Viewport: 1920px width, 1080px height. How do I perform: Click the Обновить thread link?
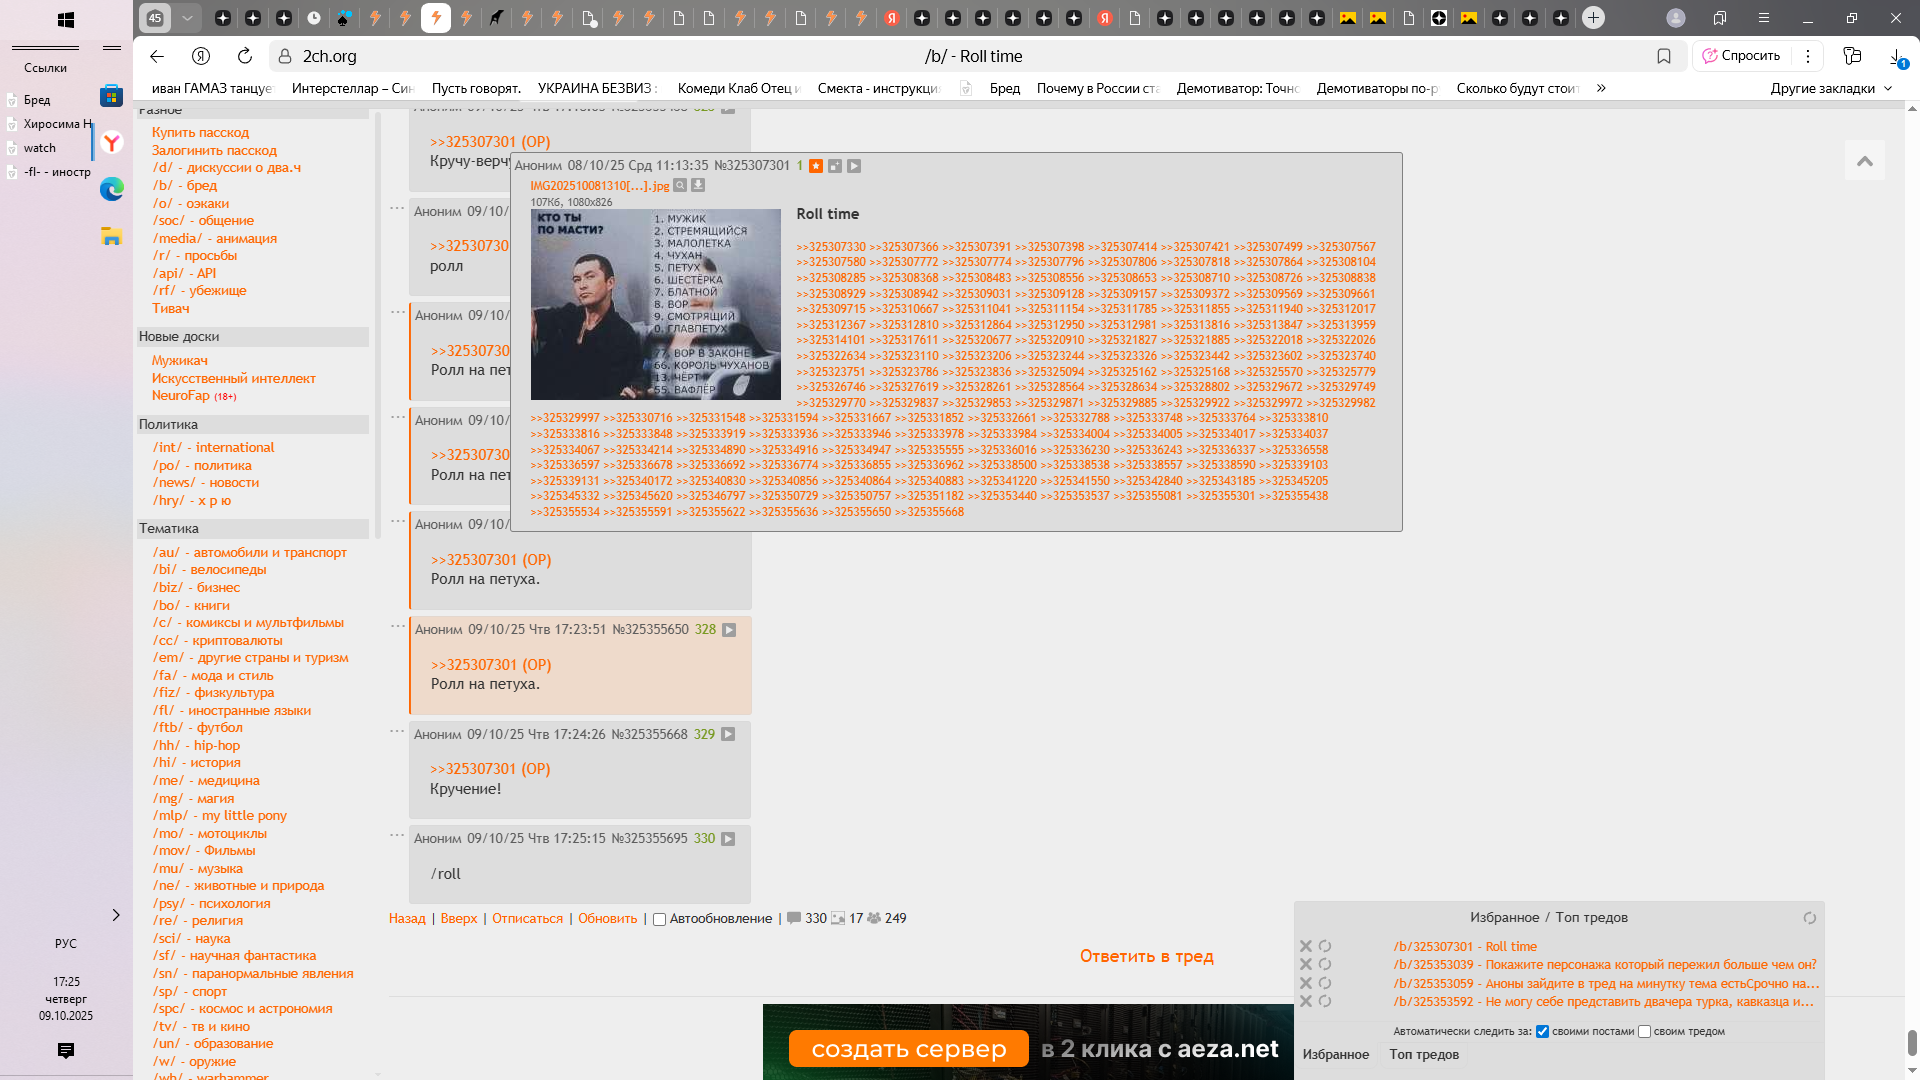[607, 919]
